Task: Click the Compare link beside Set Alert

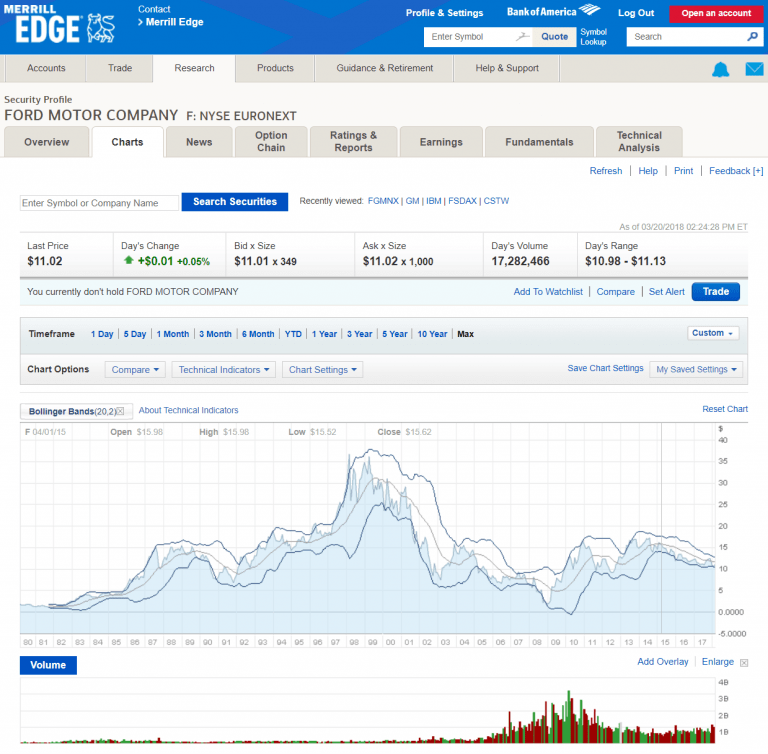Action: (615, 292)
